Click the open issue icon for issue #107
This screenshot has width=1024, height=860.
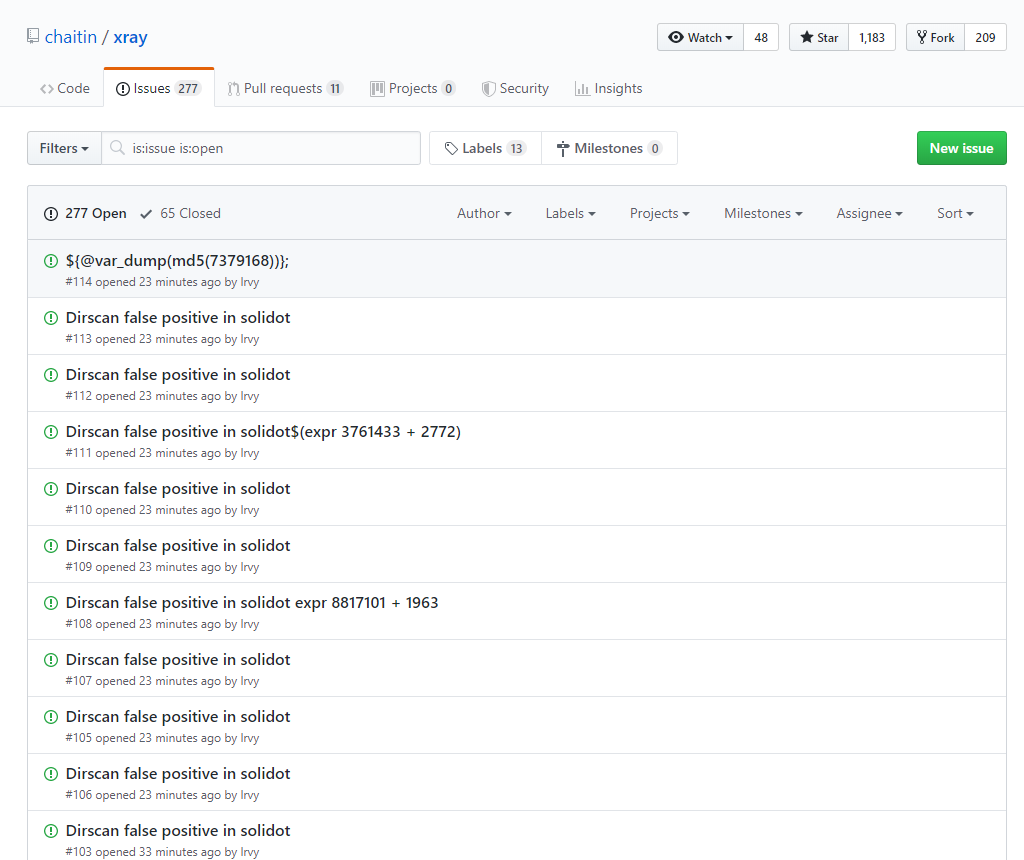tap(51, 660)
